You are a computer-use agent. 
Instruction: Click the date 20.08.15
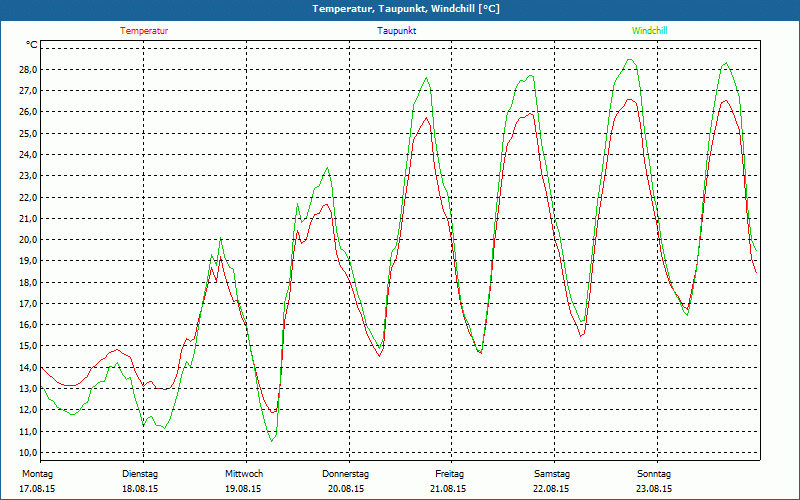pos(346,489)
